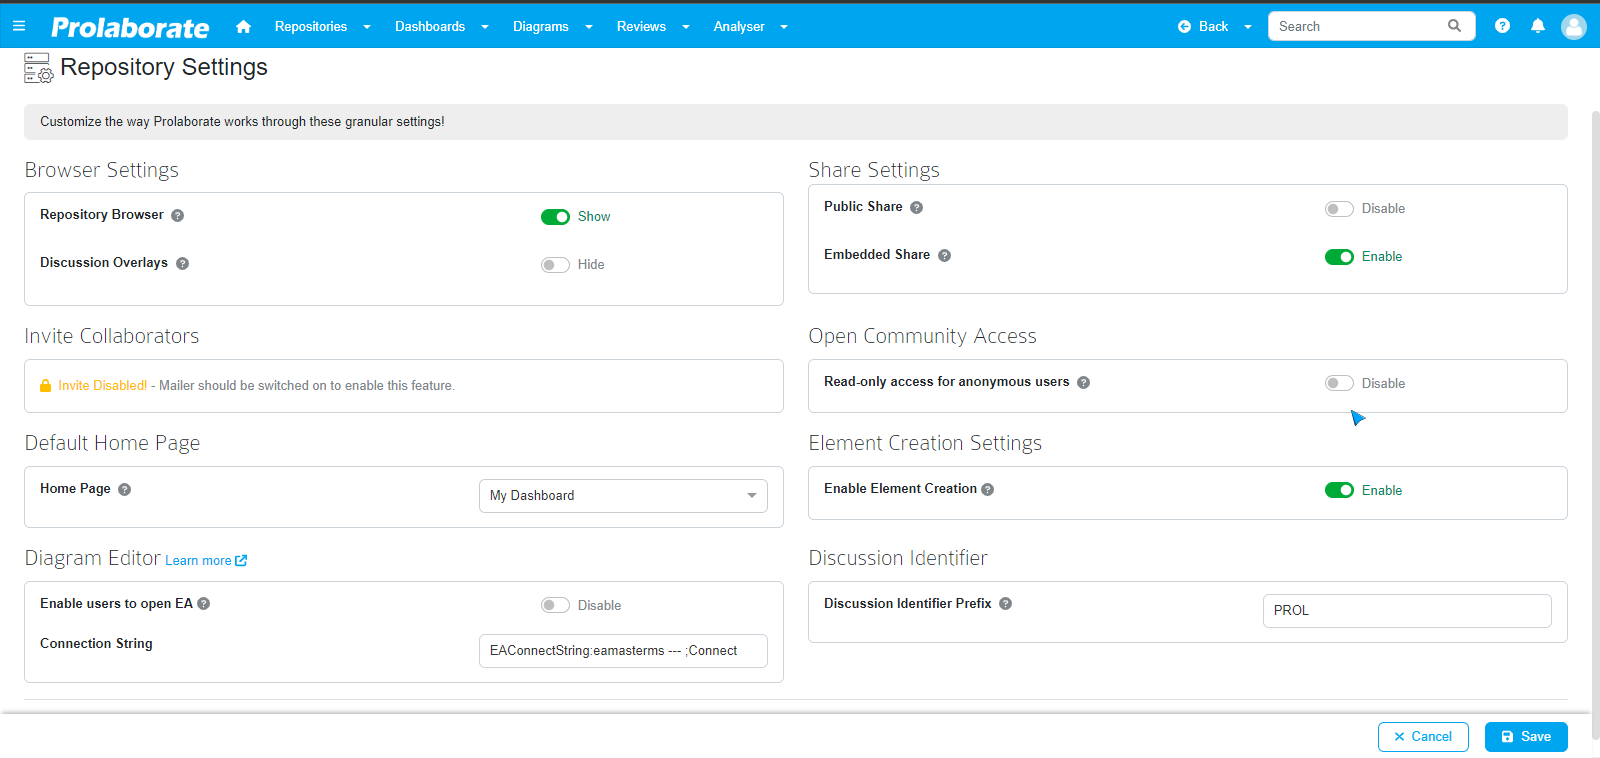Click the 'Invite Disabled!' warning text
The image size is (1600, 758).
(x=102, y=386)
